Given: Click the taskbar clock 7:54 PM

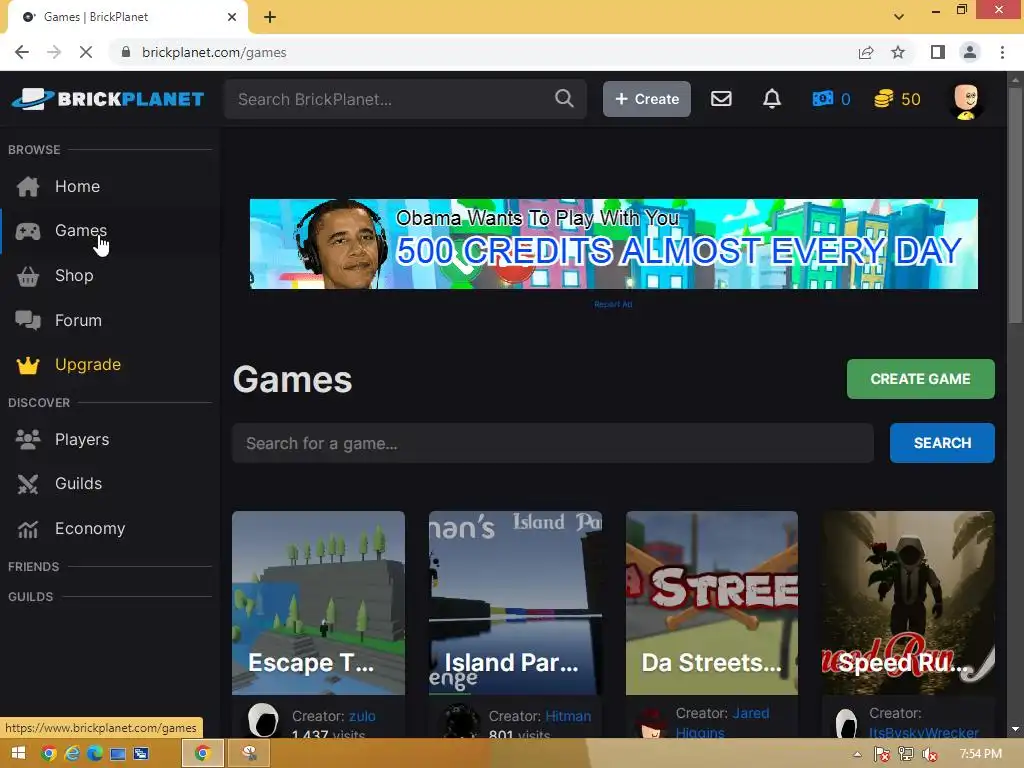Looking at the screenshot, I should 980,754.
